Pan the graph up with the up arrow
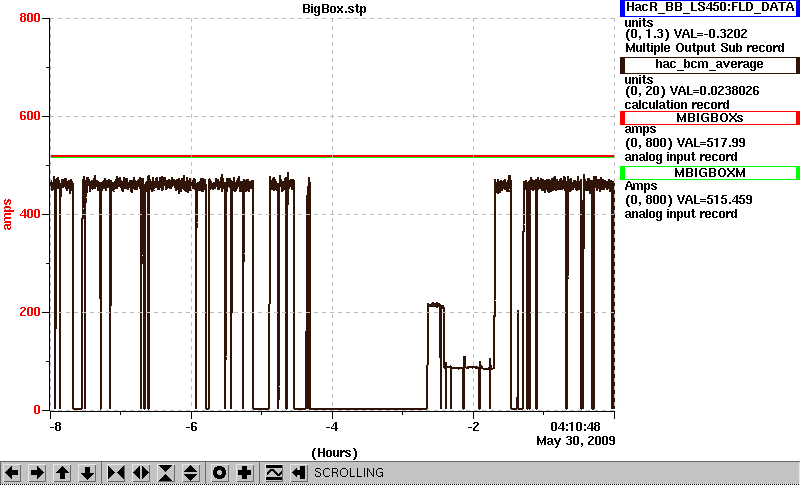This screenshot has height=485, width=800. click(62, 473)
